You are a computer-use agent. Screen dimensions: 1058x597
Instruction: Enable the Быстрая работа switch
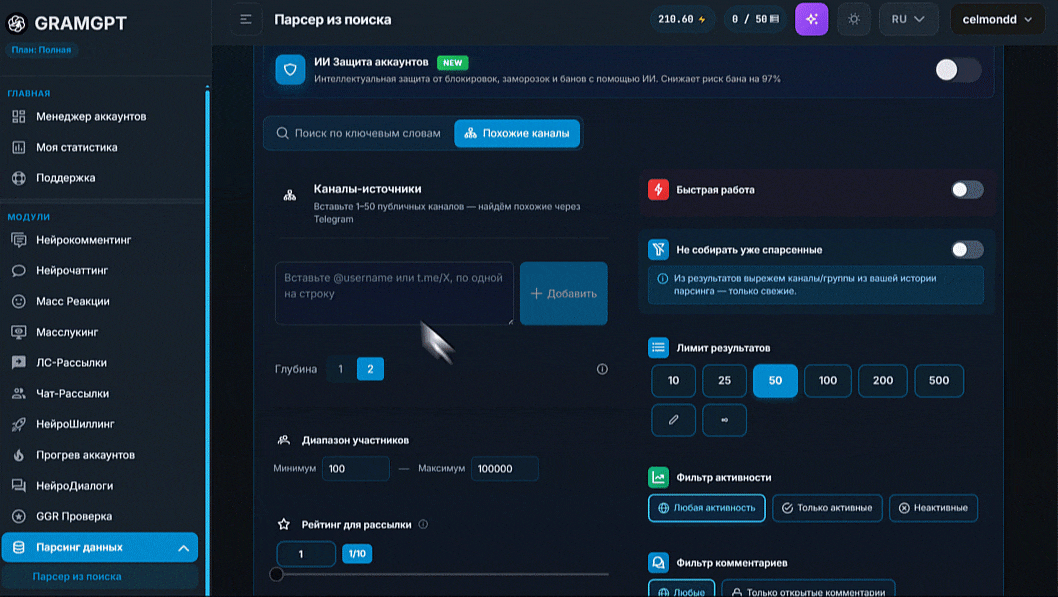click(x=967, y=190)
